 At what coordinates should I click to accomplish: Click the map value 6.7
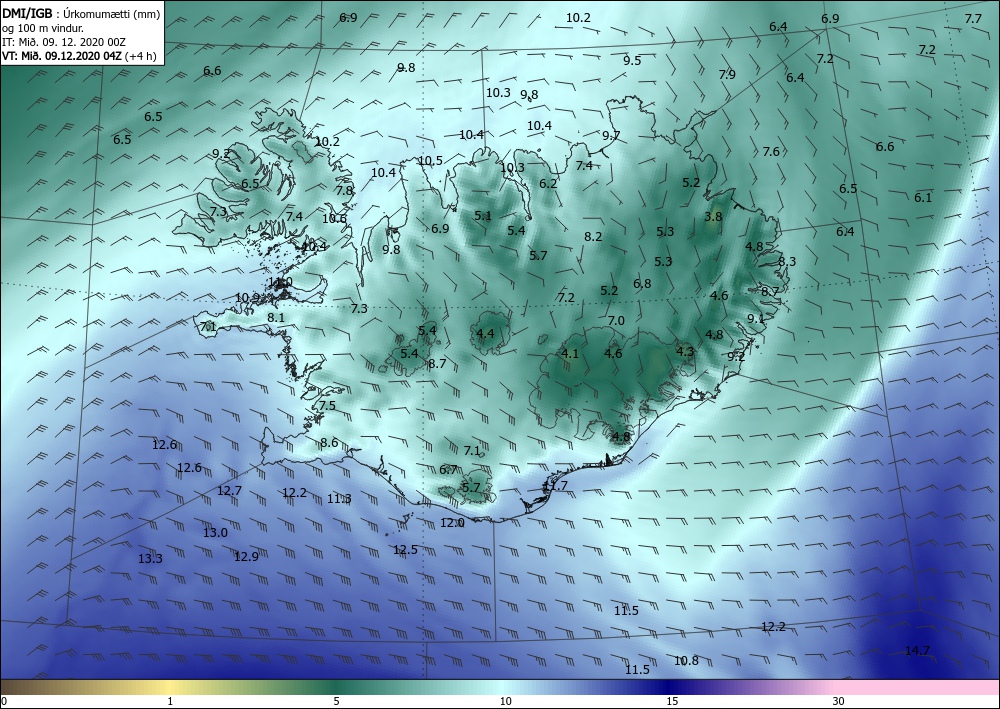pos(448,469)
